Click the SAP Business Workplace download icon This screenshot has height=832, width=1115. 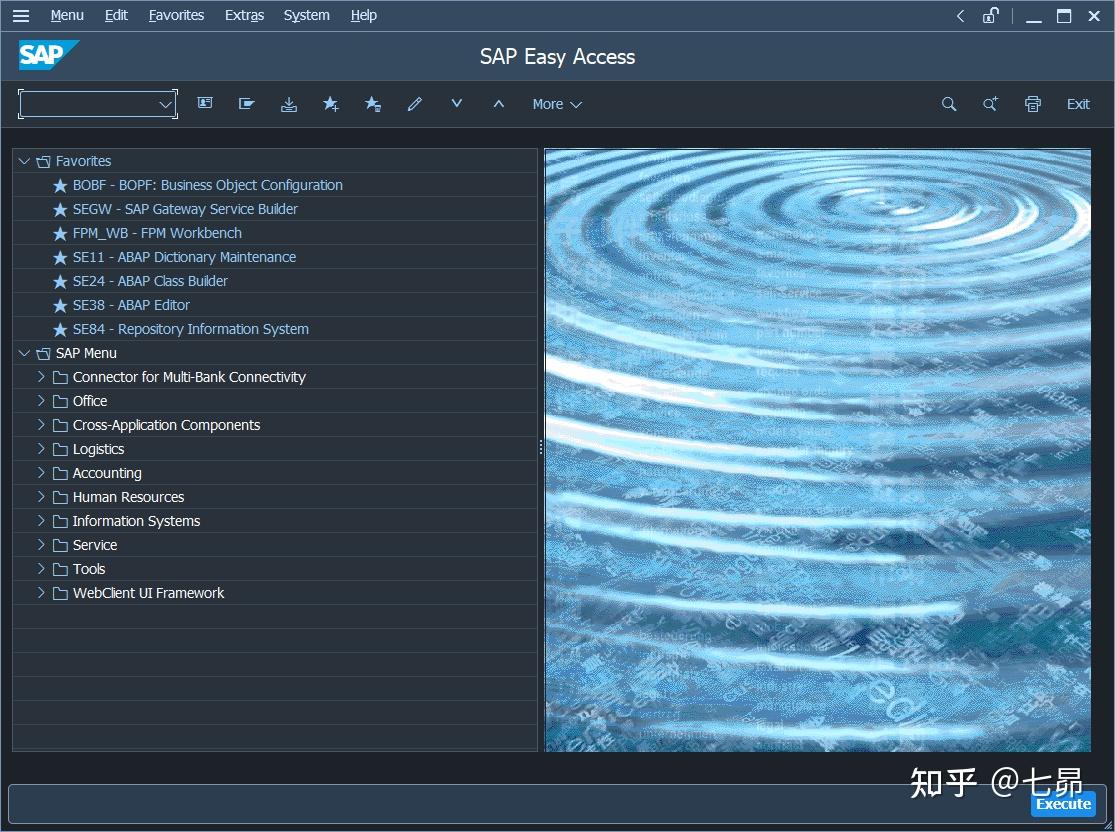tap(289, 104)
